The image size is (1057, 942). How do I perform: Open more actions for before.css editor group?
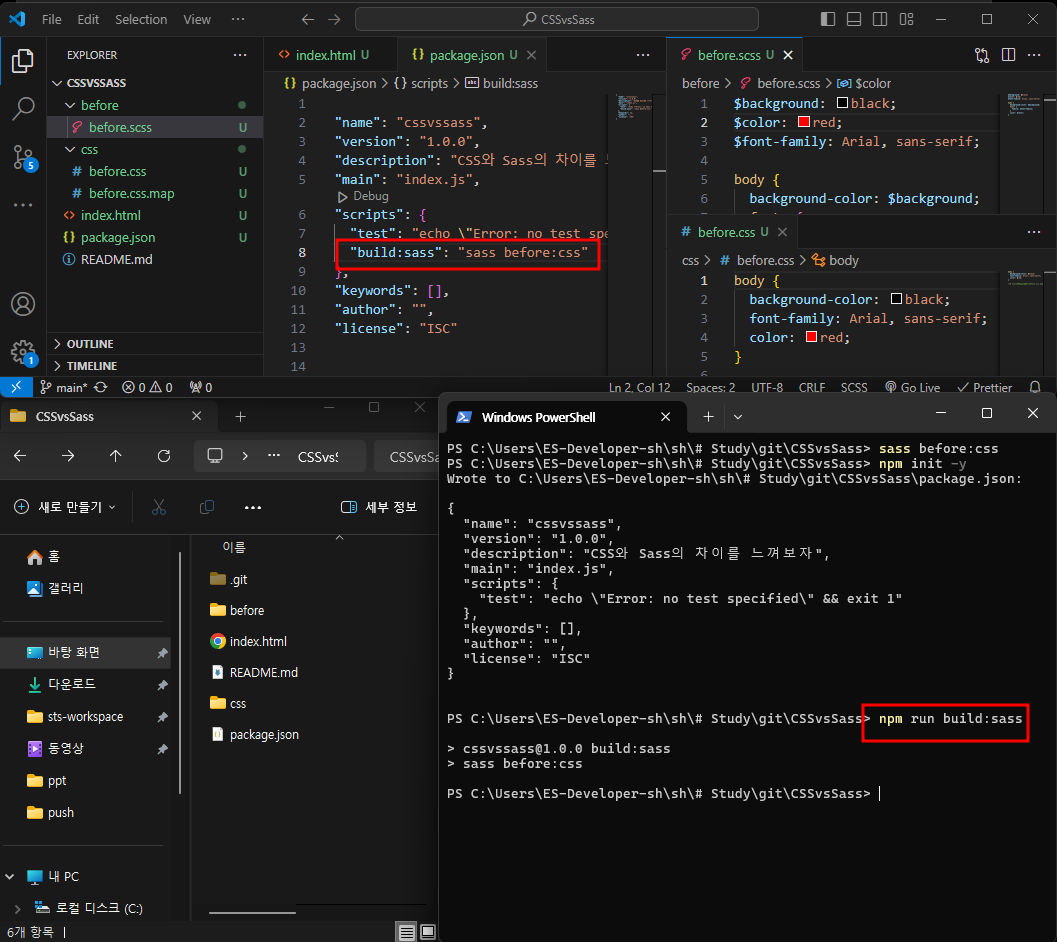[1034, 232]
